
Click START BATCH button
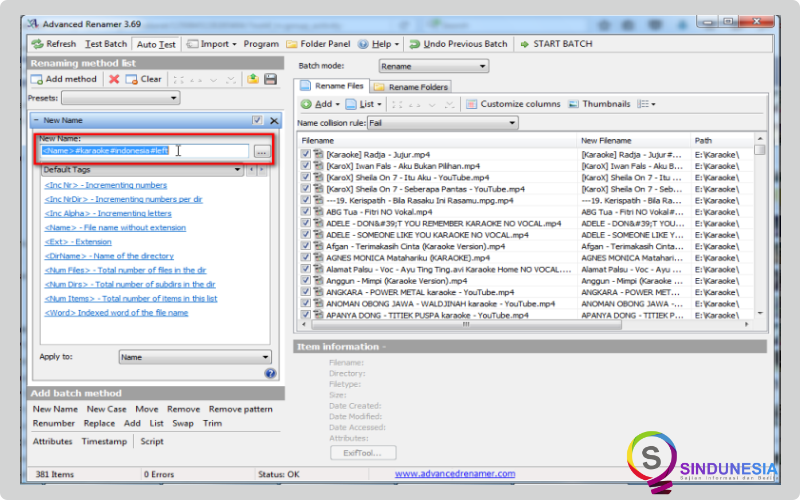(556, 44)
